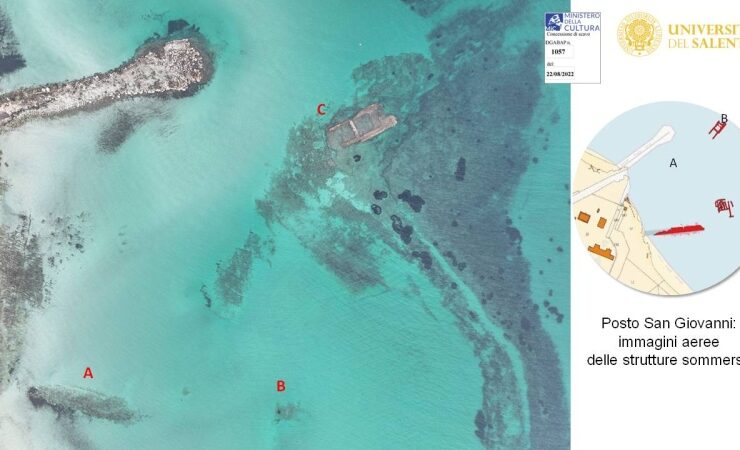Click the Ministero della Cultura logo icon
Screen dimensions: 740x450
pos(553,21)
